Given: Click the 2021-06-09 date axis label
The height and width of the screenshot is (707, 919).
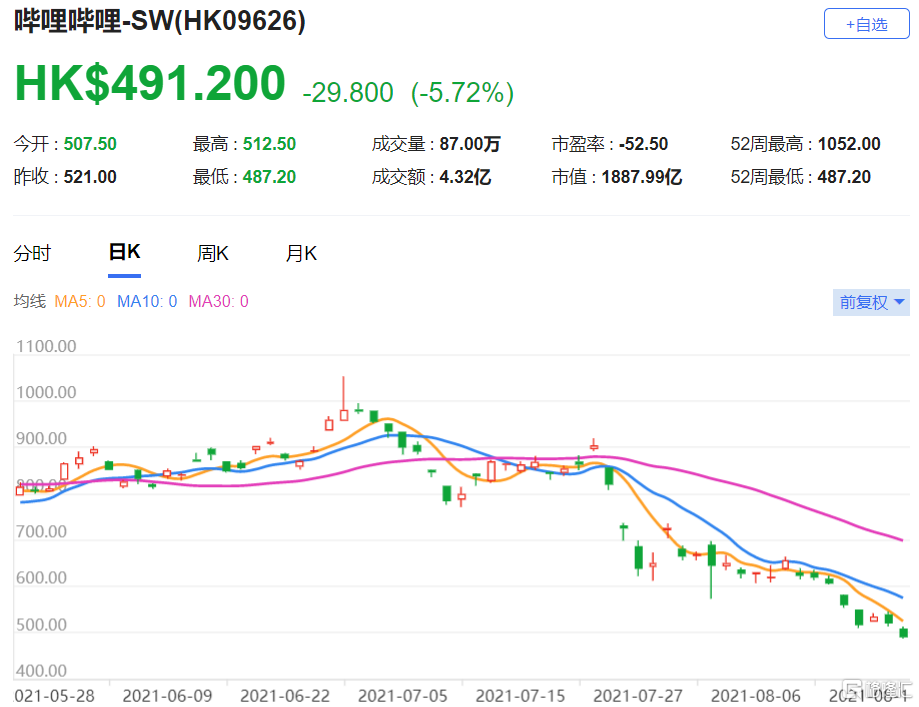Looking at the screenshot, I should pyautogui.click(x=167, y=696).
